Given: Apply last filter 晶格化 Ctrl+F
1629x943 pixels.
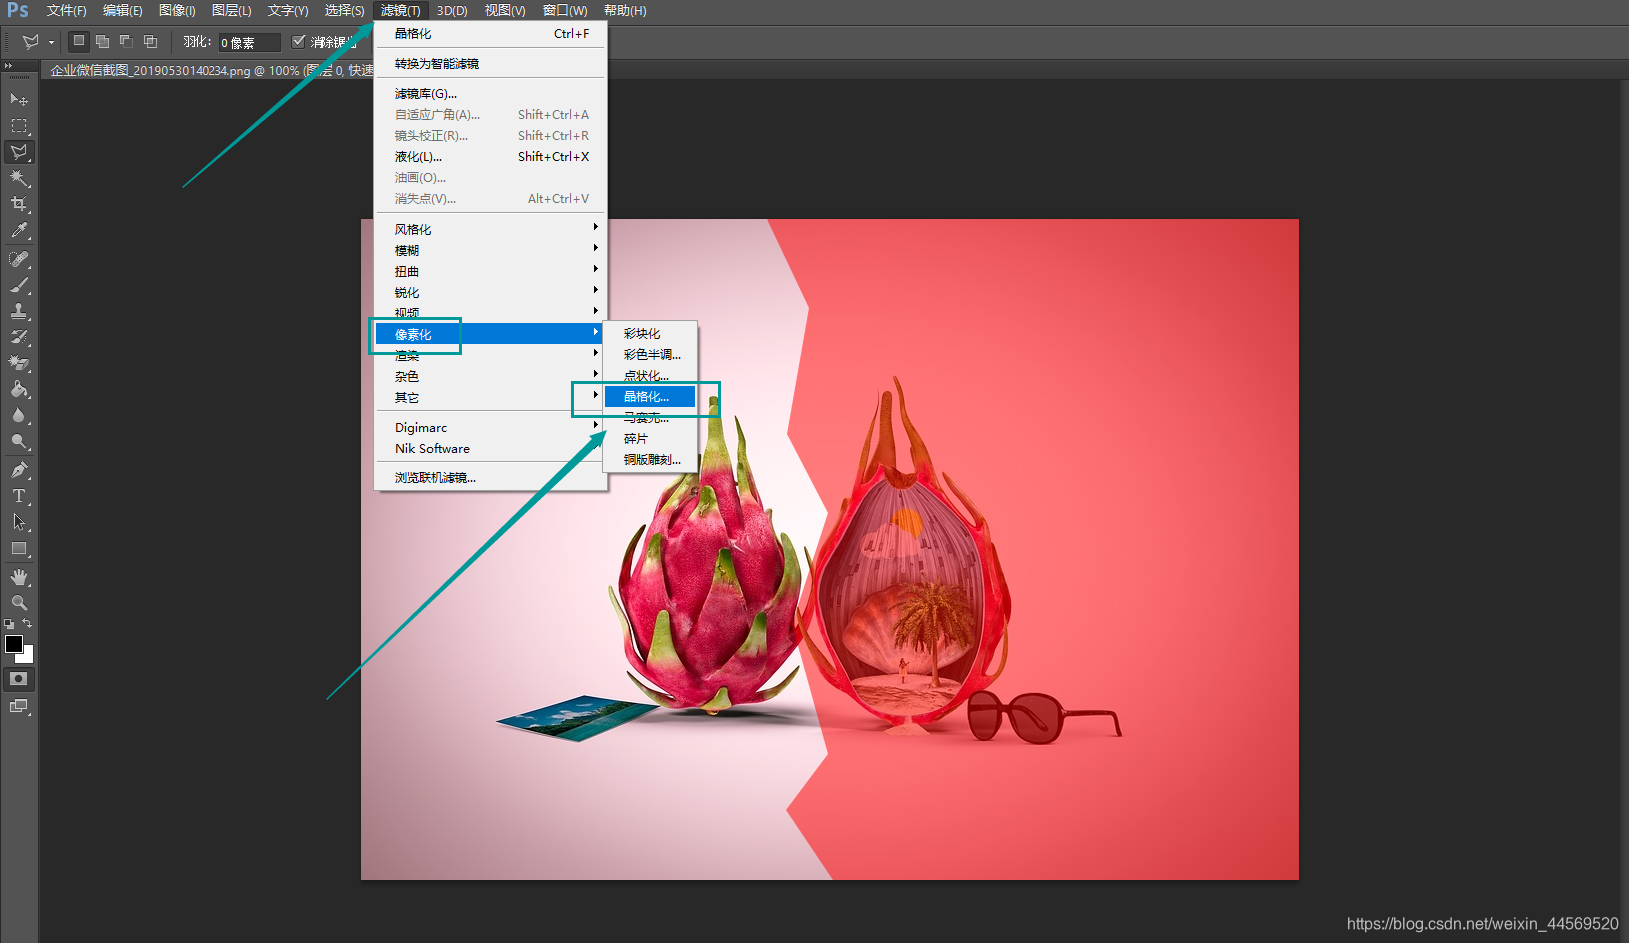Looking at the screenshot, I should pos(490,33).
